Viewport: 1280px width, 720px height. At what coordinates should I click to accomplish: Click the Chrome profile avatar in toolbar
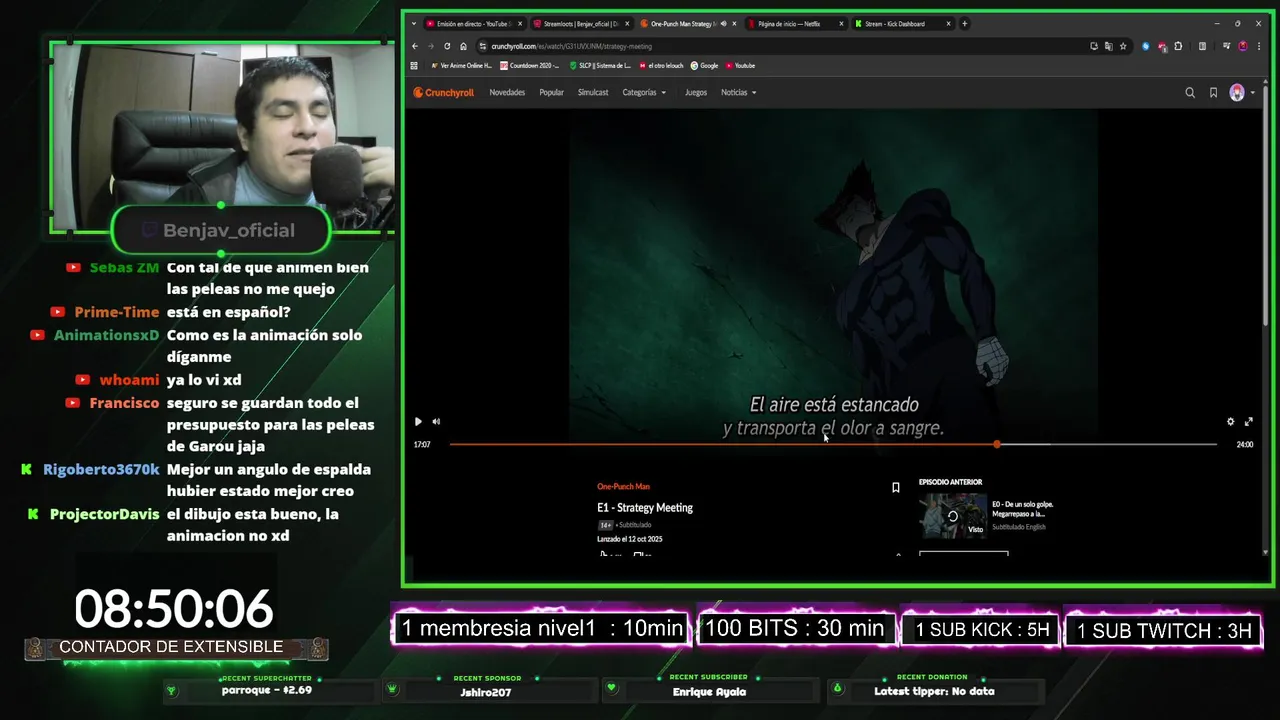(x=1243, y=46)
